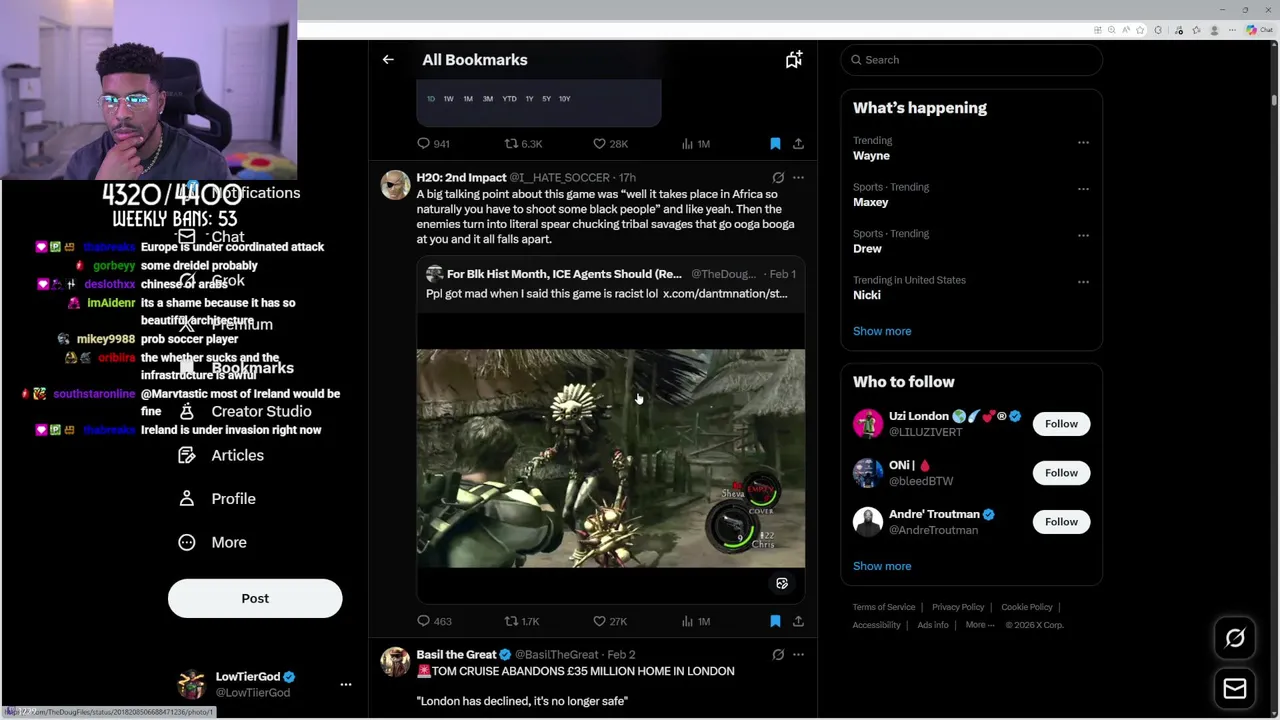Open more options for the Basil the Great tweet
This screenshot has width=1280, height=720.
pyautogui.click(x=798, y=655)
